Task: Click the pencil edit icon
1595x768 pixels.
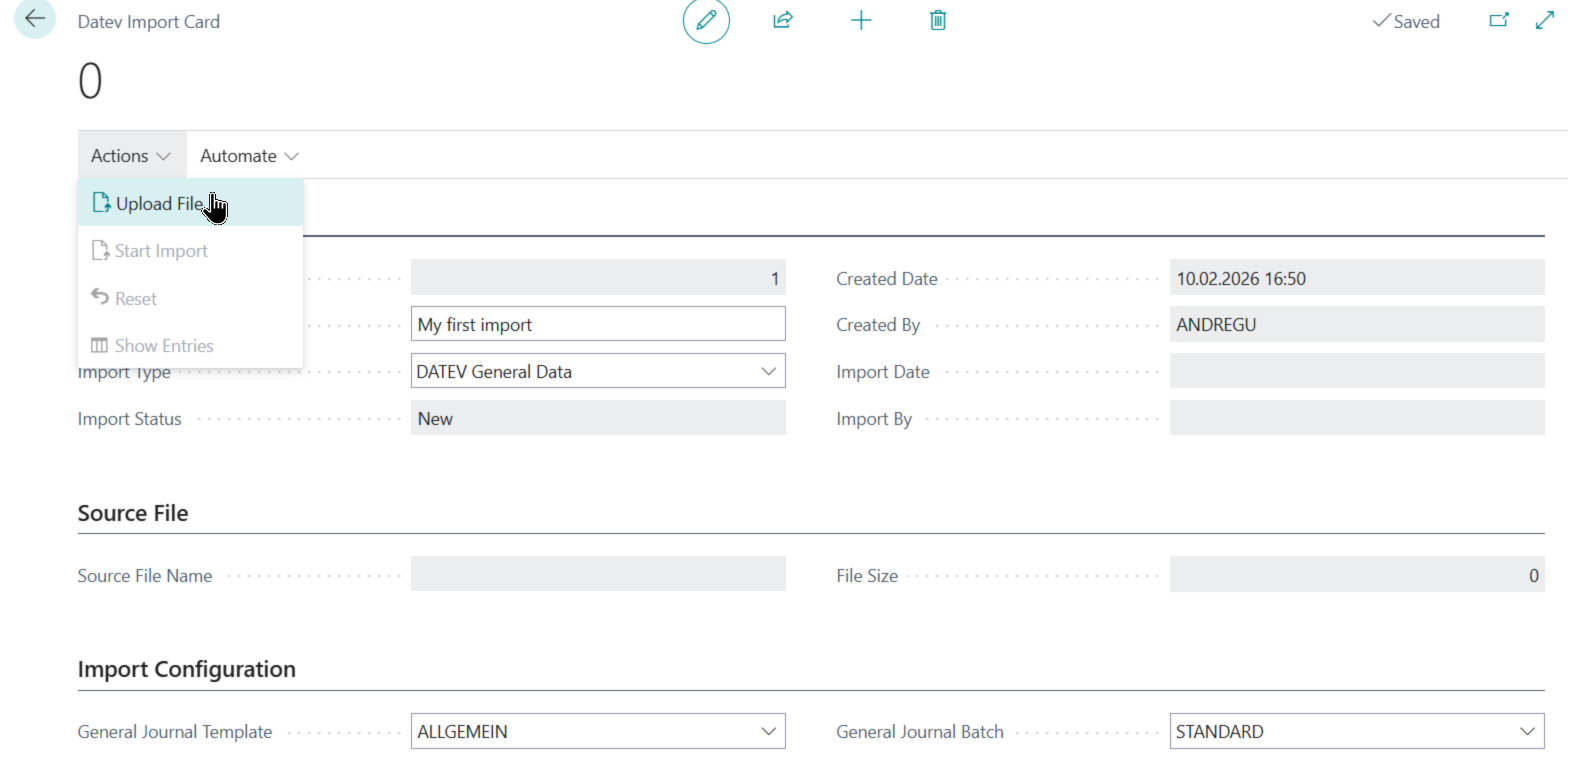Action: tap(706, 21)
